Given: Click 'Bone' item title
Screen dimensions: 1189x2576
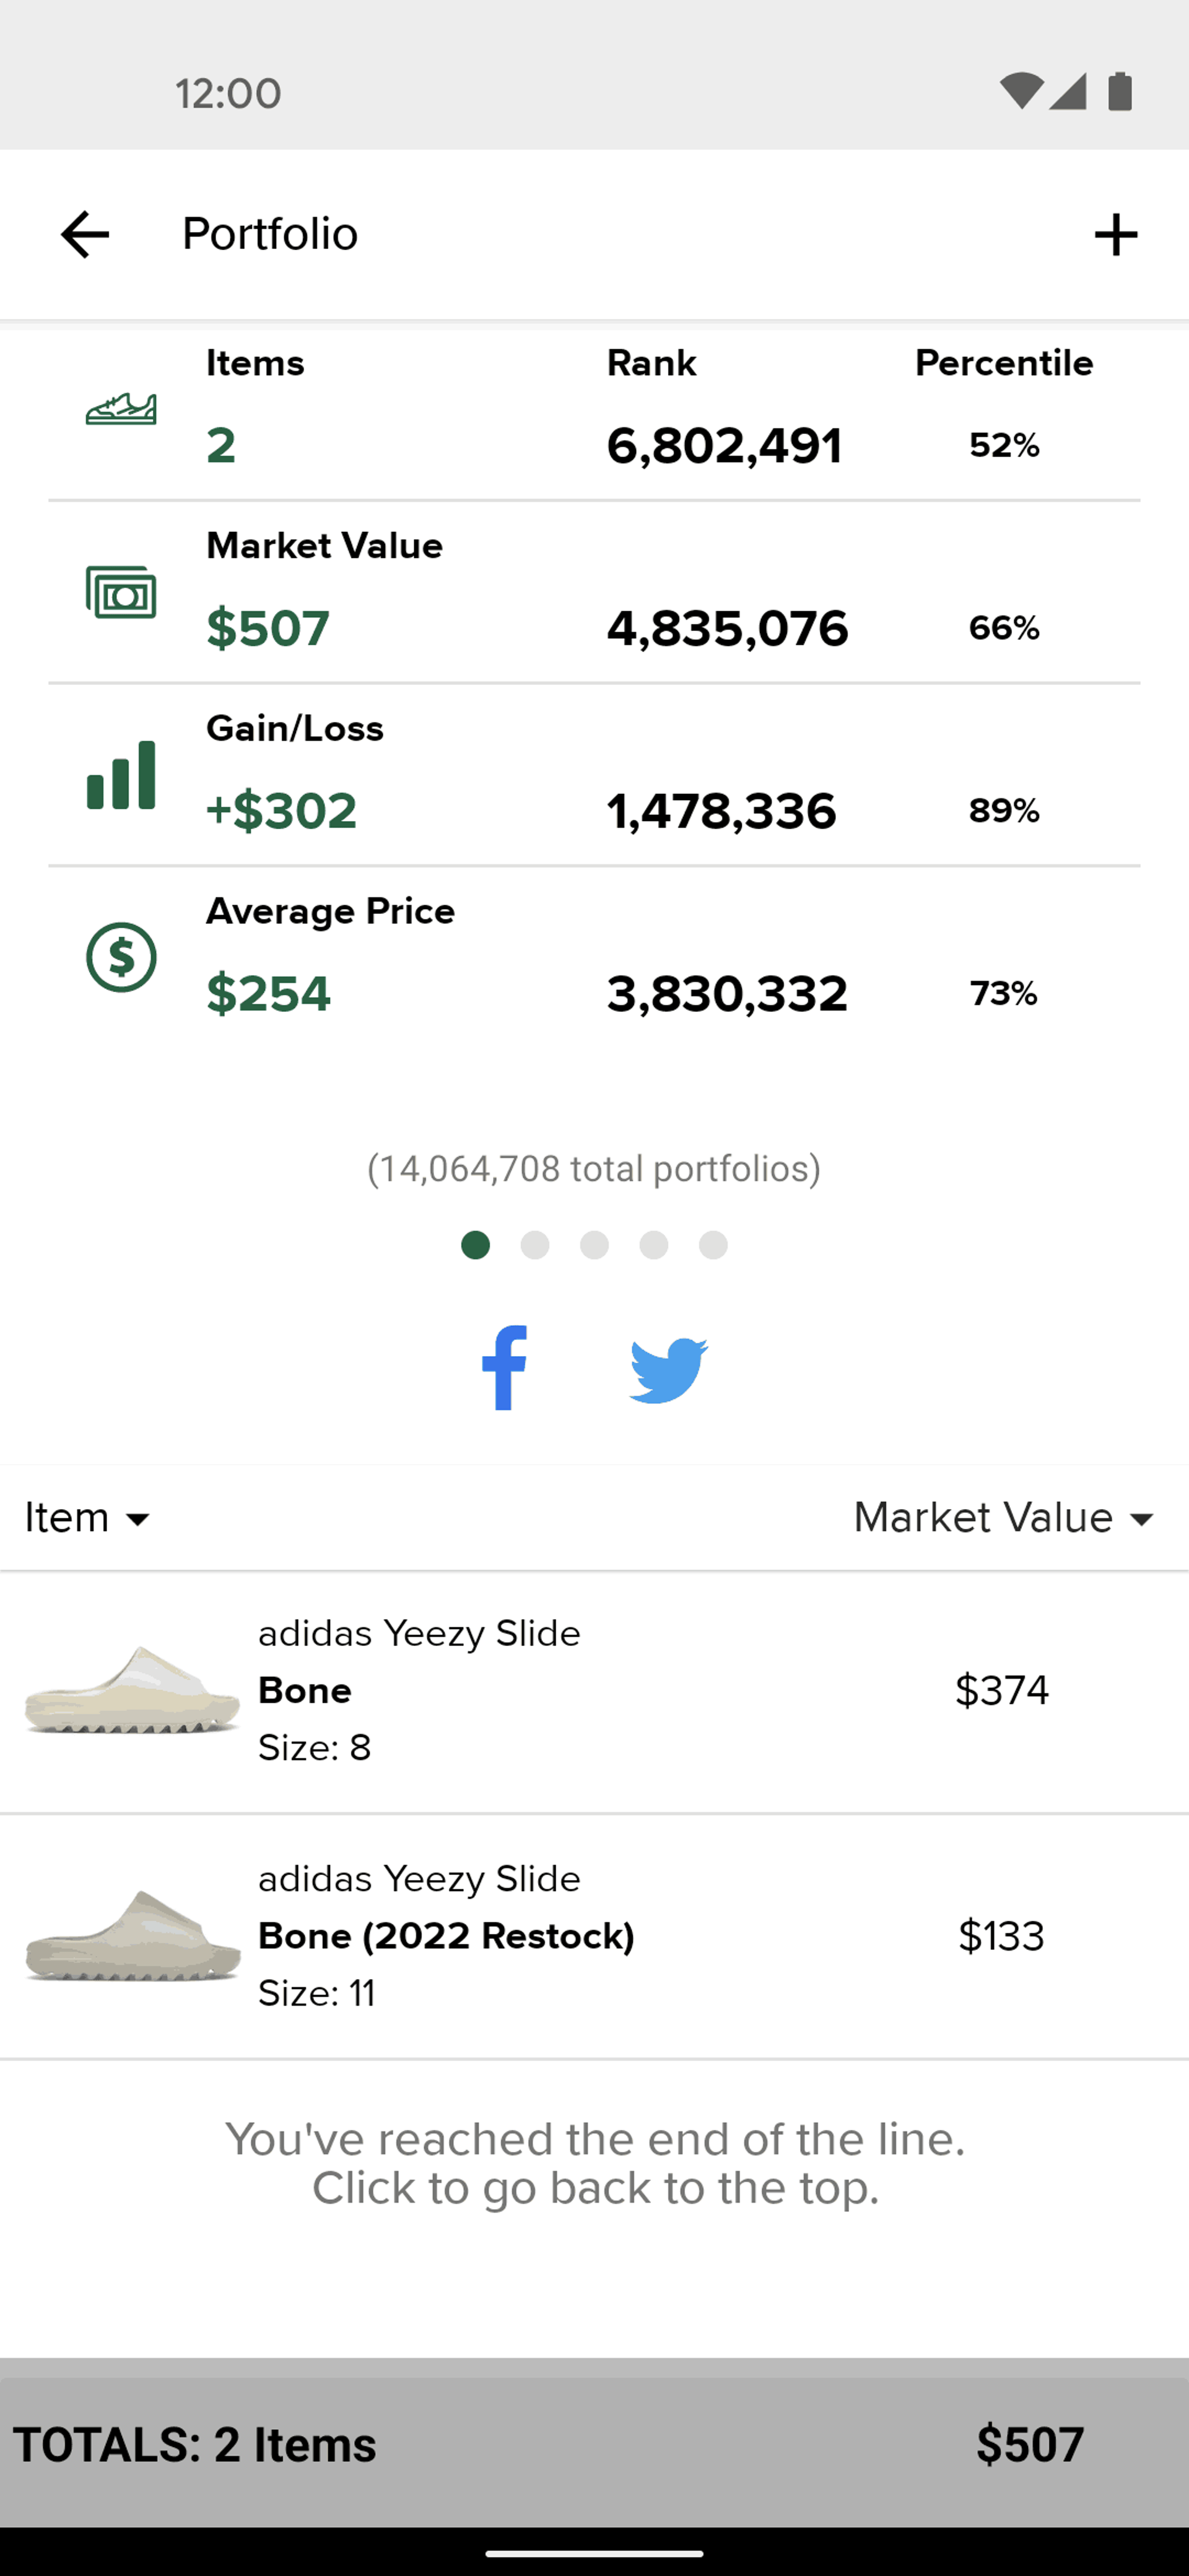Looking at the screenshot, I should point(305,1691).
